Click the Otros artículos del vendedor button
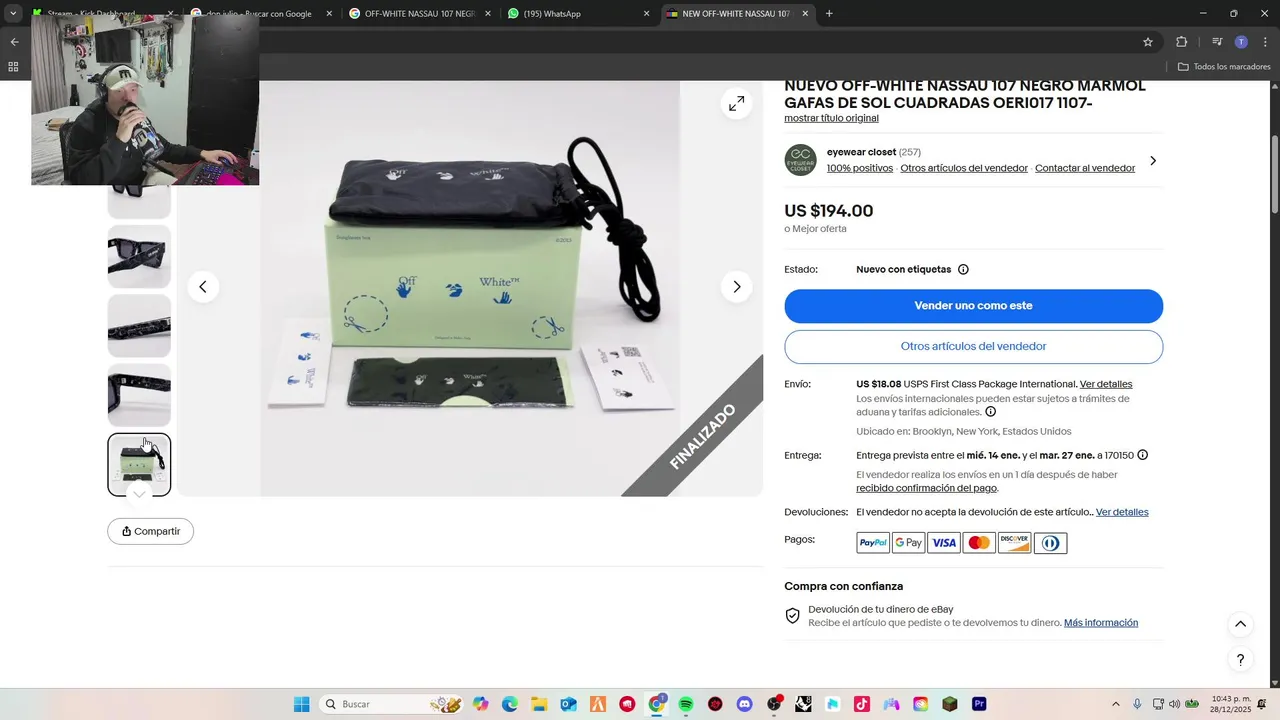 973,347
